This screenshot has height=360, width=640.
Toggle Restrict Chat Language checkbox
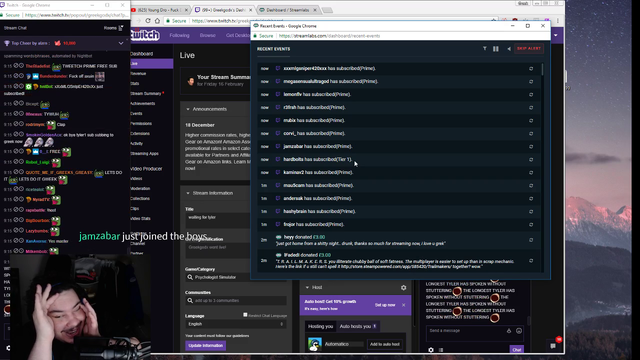click(245, 315)
